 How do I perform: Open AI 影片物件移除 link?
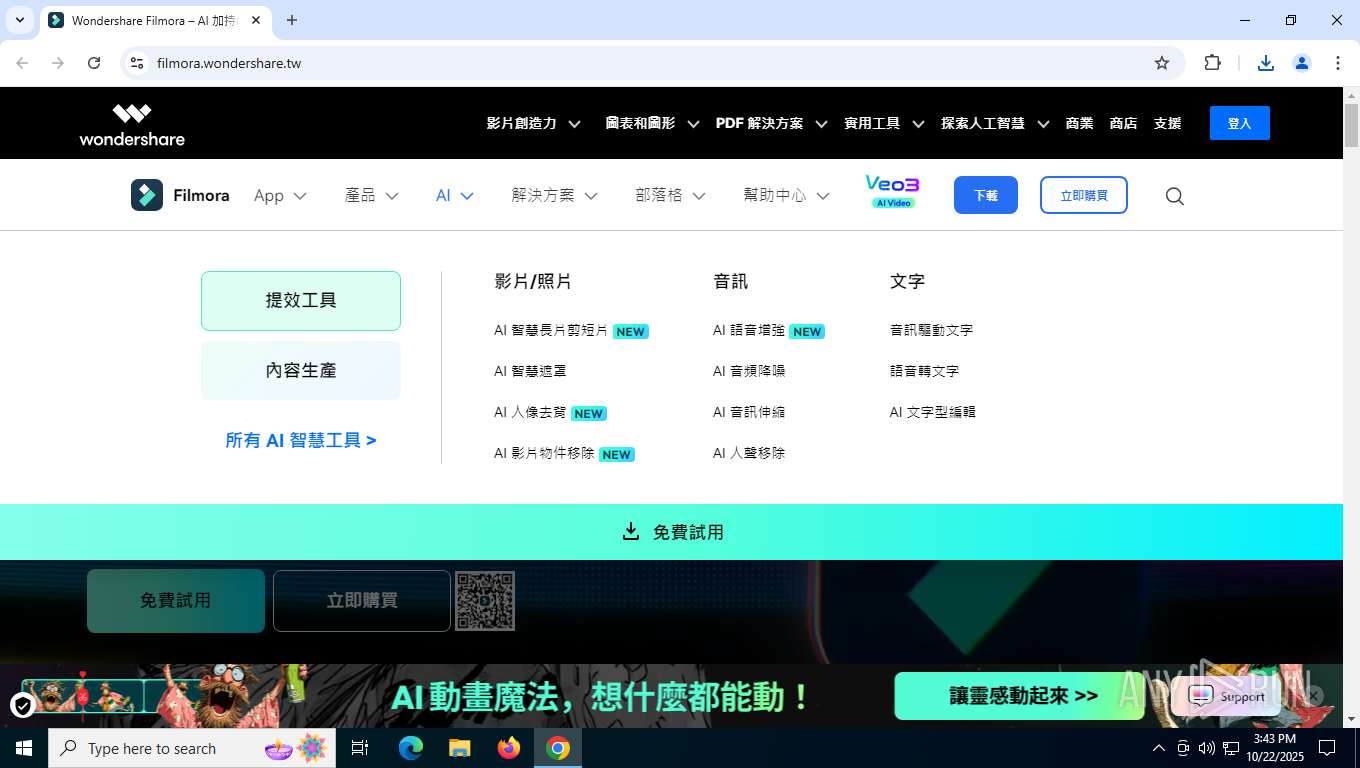click(x=544, y=453)
